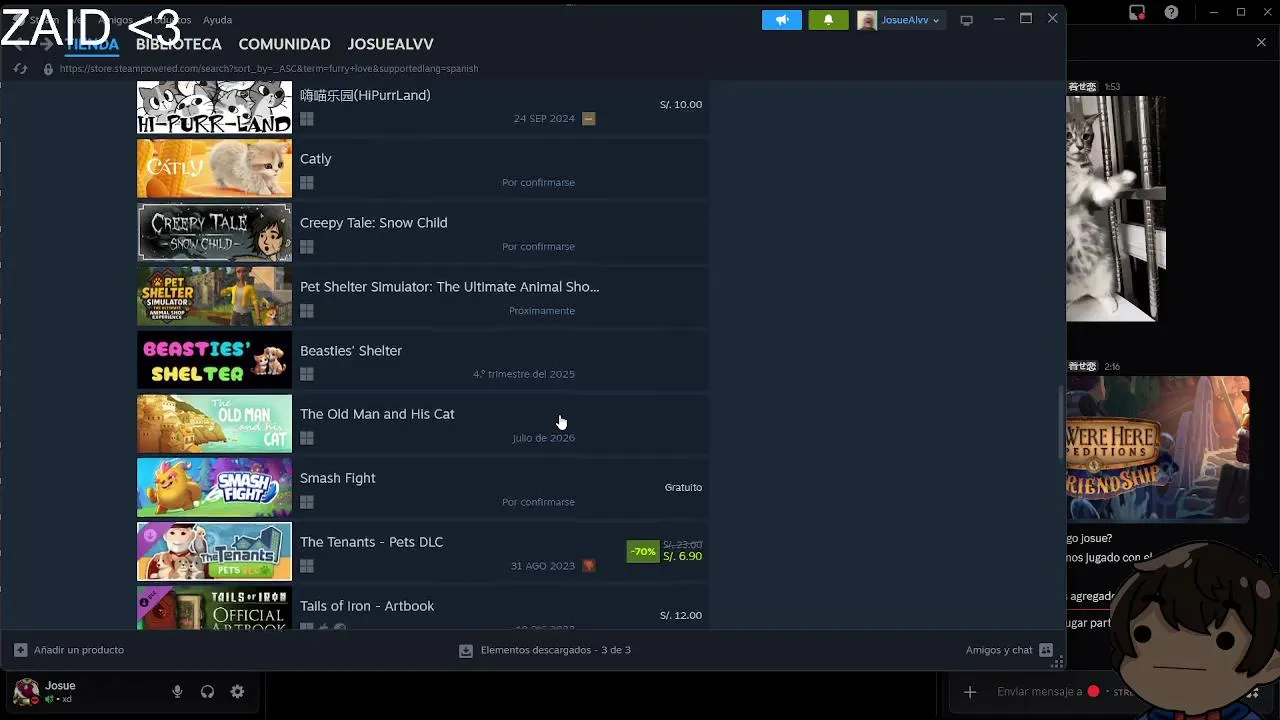
Task: Open 'Amigos y chat' panel
Action: pos(1009,650)
